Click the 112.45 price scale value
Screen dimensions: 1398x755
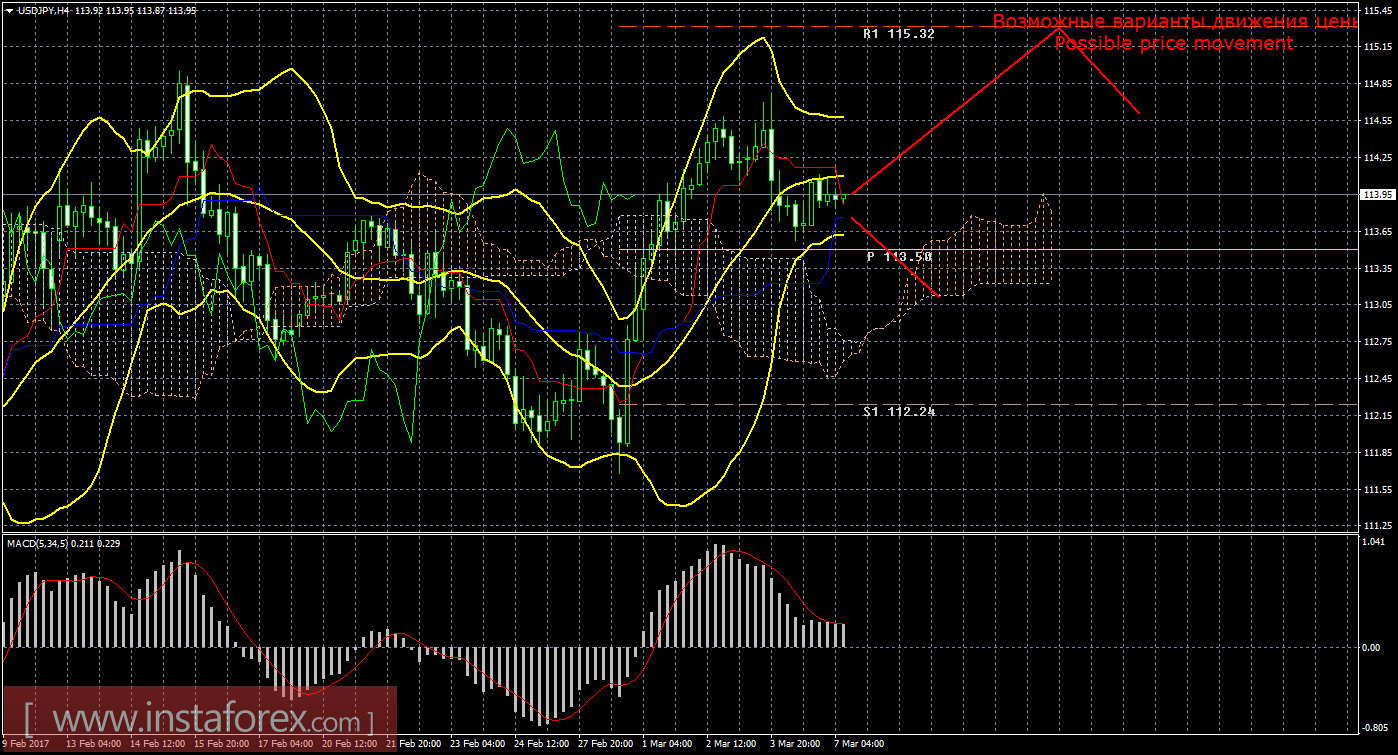pos(1379,379)
